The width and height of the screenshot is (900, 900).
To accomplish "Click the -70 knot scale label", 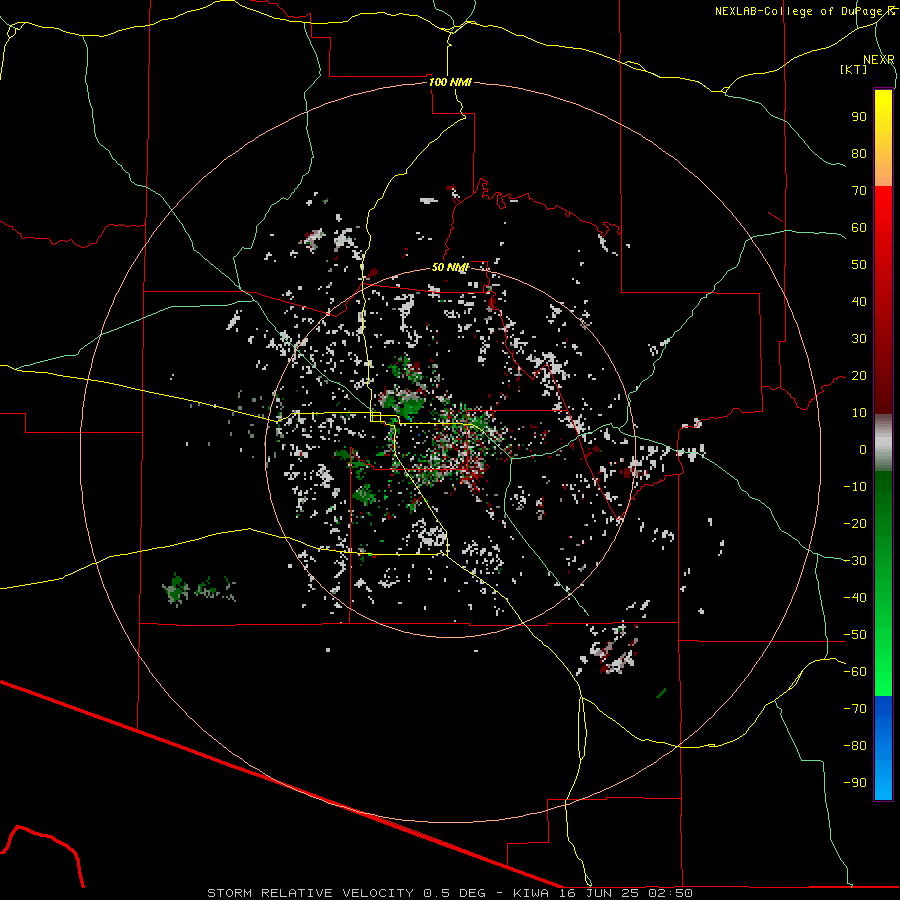I will click(855, 709).
